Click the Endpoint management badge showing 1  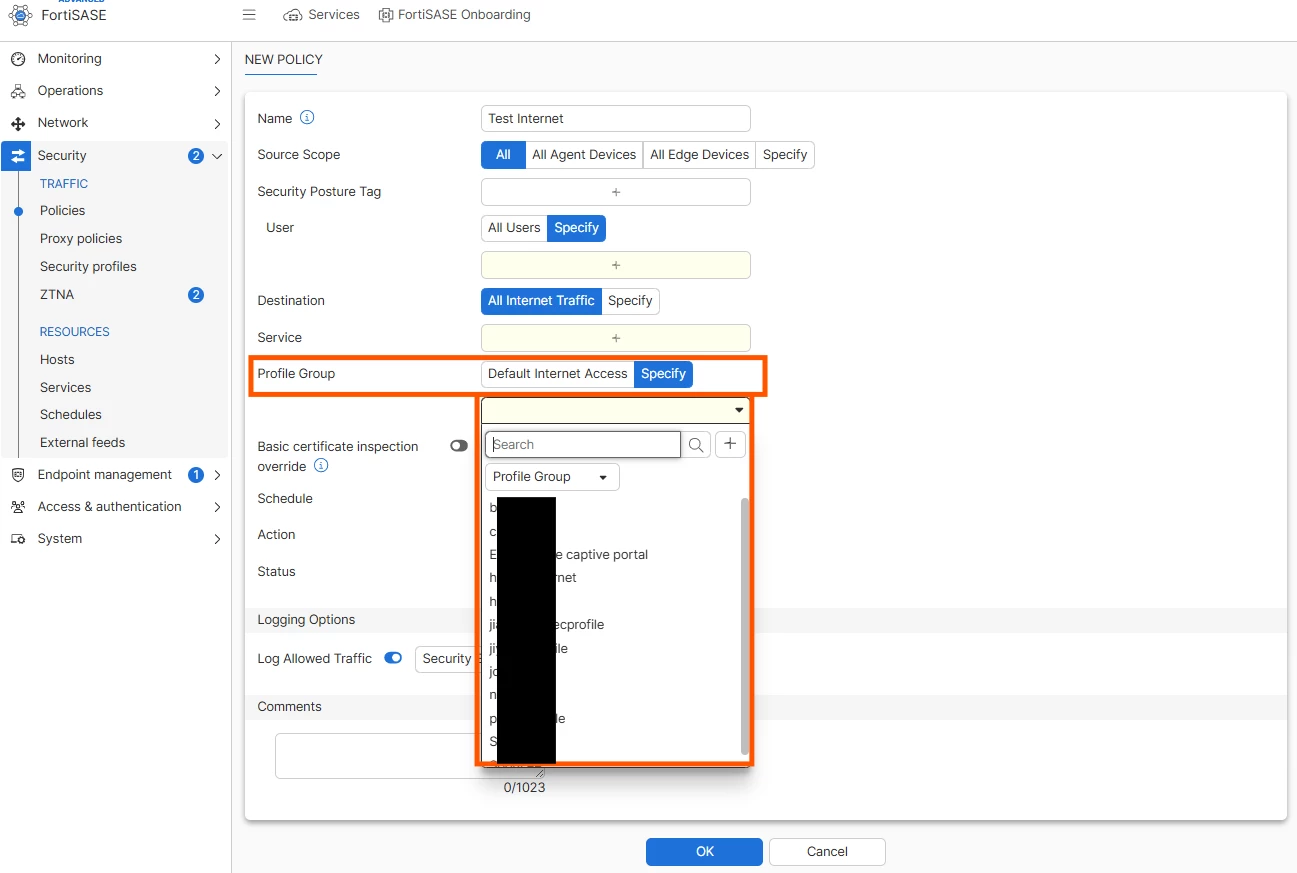[196, 475]
